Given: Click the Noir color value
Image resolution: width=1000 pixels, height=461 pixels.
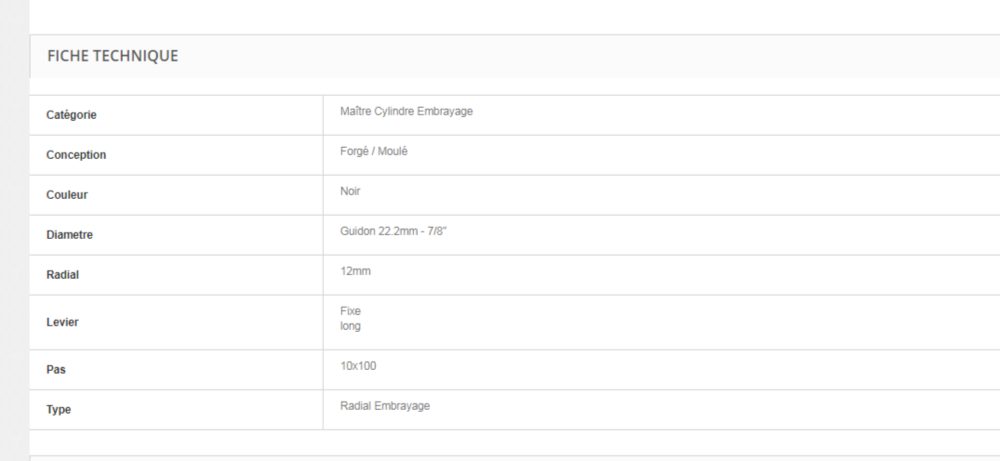Looking at the screenshot, I should point(350,191).
